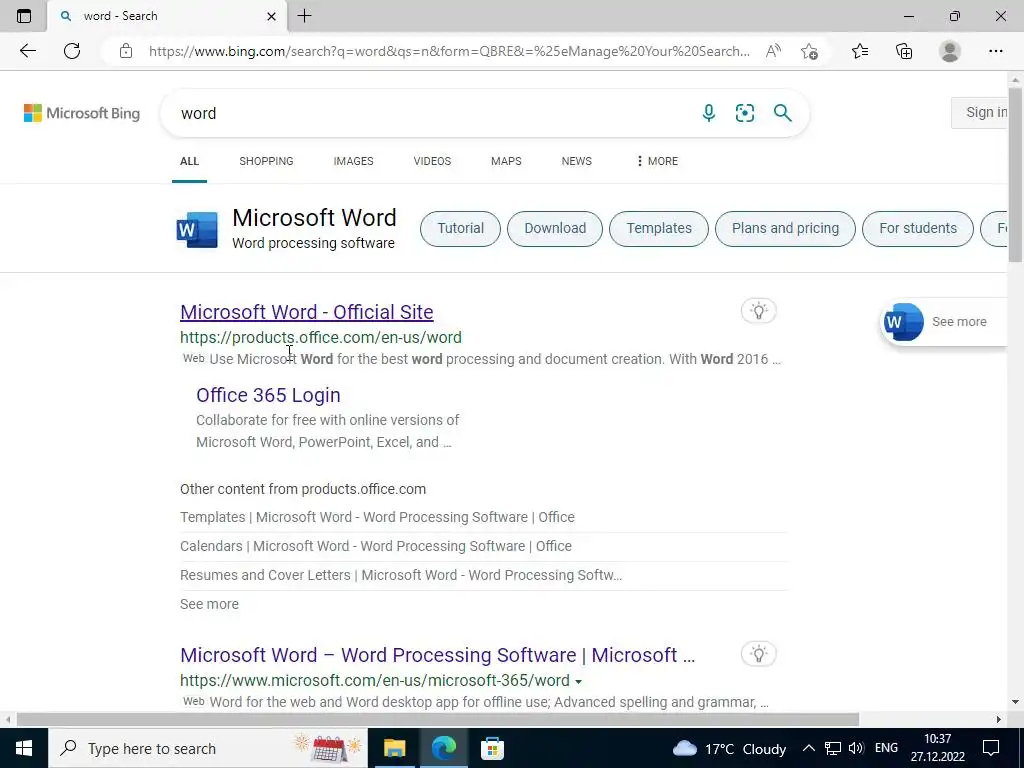
Task: View site information lock icon
Action: point(126,51)
